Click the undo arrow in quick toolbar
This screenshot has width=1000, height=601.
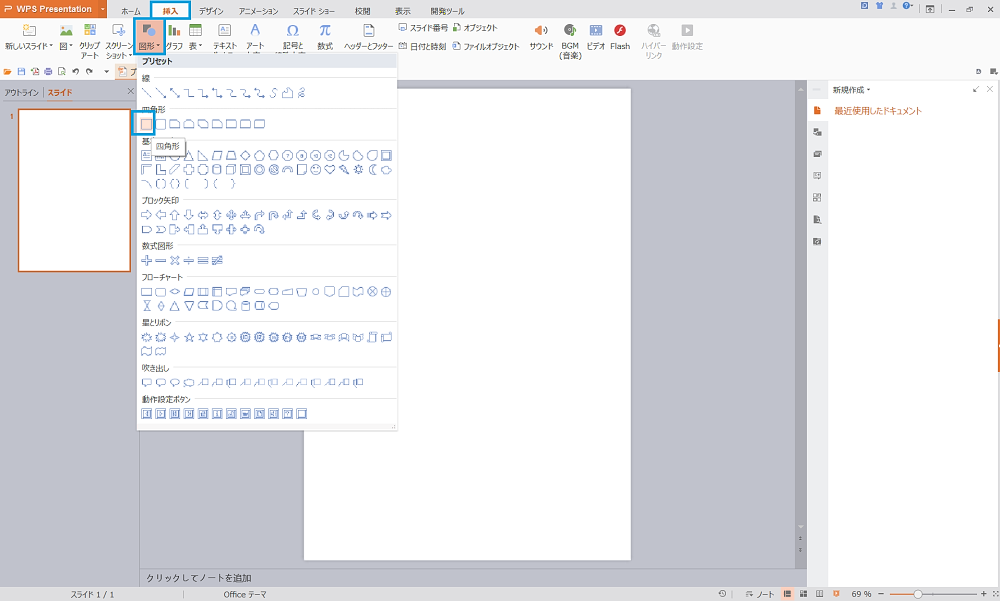point(75,71)
